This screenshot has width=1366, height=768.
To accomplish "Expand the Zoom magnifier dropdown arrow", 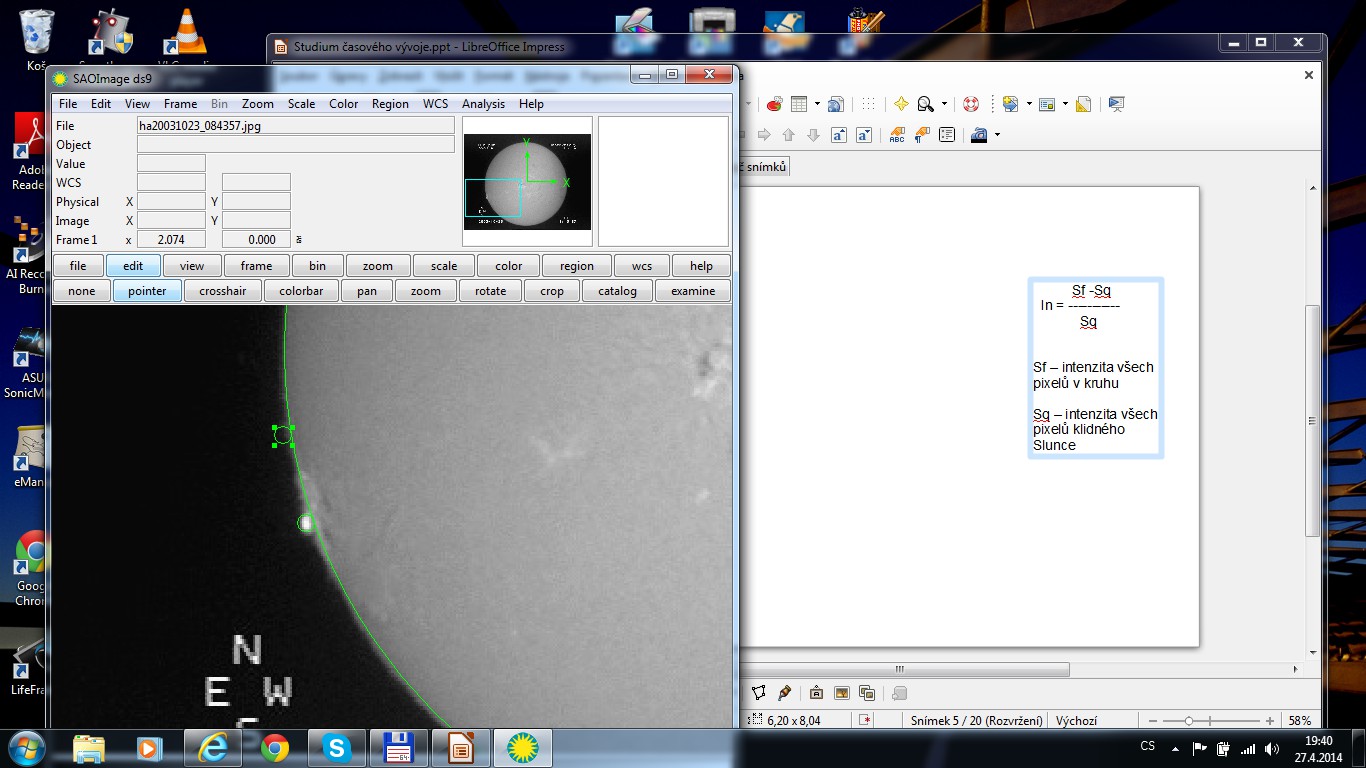I will (944, 104).
